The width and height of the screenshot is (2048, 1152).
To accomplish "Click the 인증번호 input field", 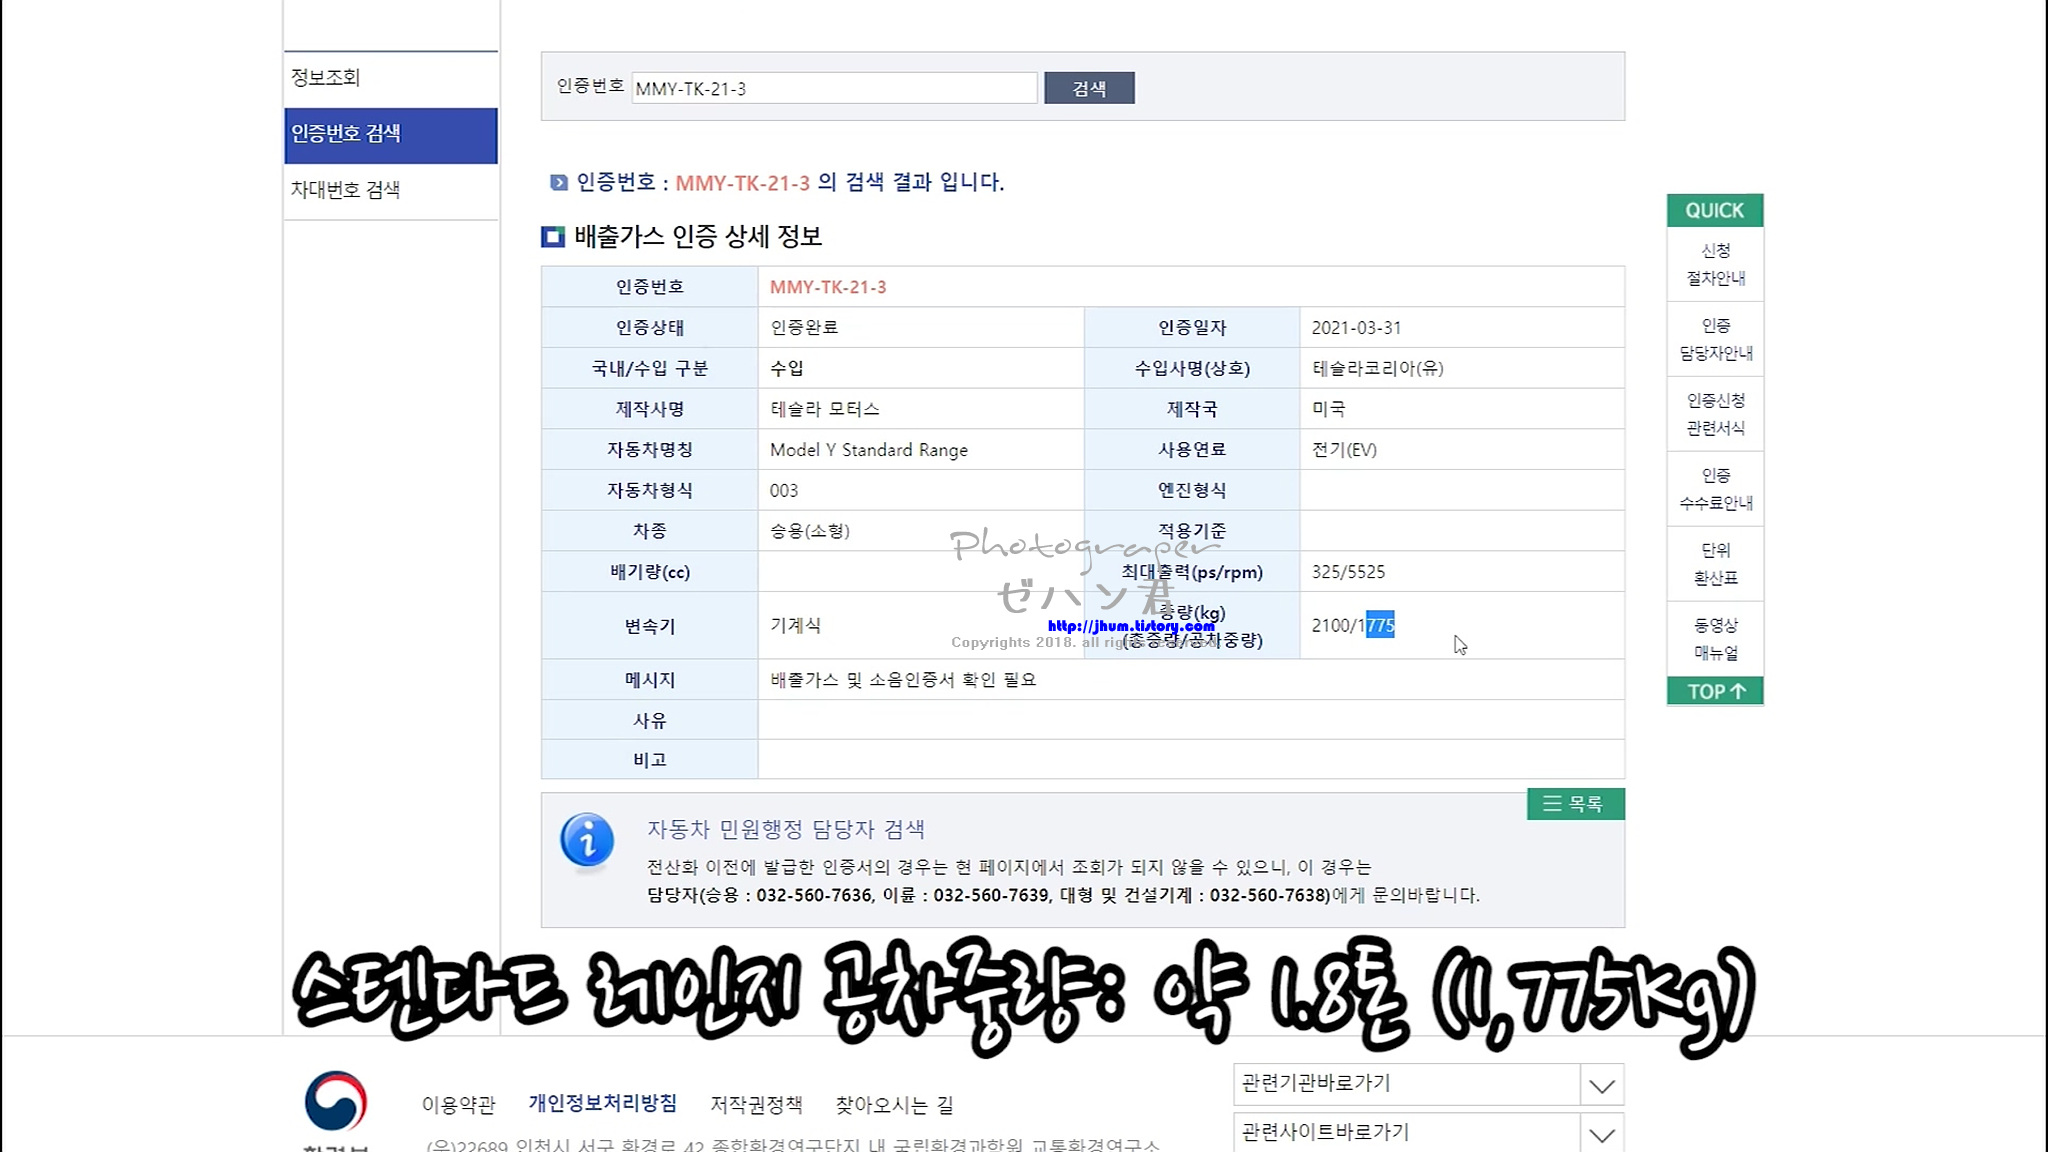I will click(x=833, y=88).
